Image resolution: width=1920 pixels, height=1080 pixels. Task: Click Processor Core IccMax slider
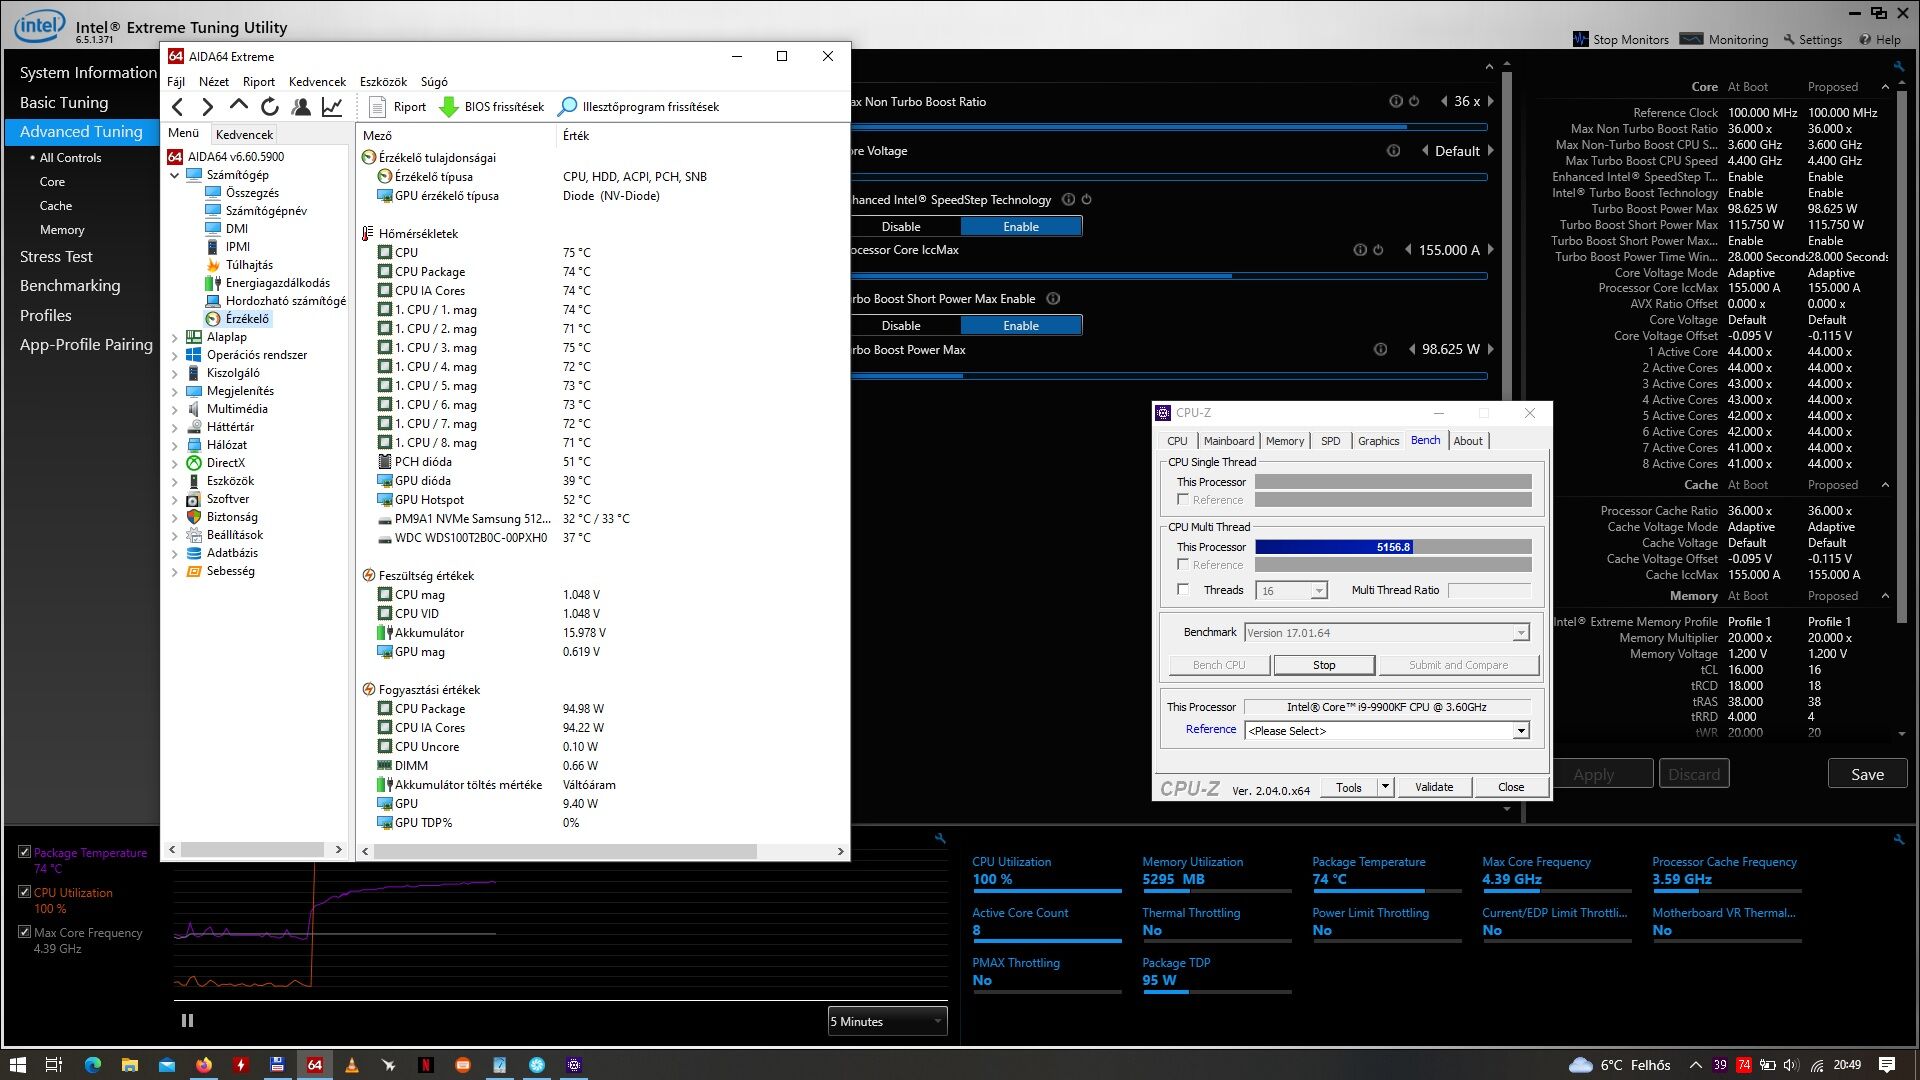click(x=1168, y=276)
